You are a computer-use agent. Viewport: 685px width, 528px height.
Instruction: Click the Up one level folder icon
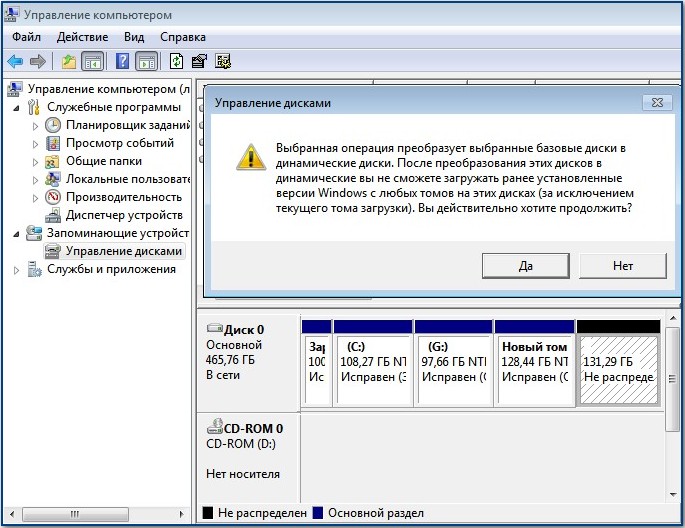(x=68, y=61)
